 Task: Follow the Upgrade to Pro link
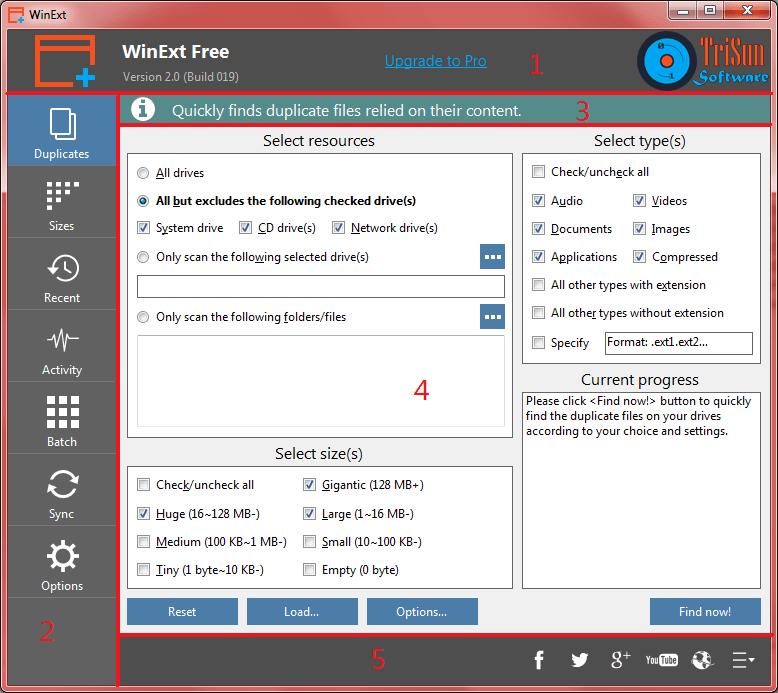pos(436,61)
